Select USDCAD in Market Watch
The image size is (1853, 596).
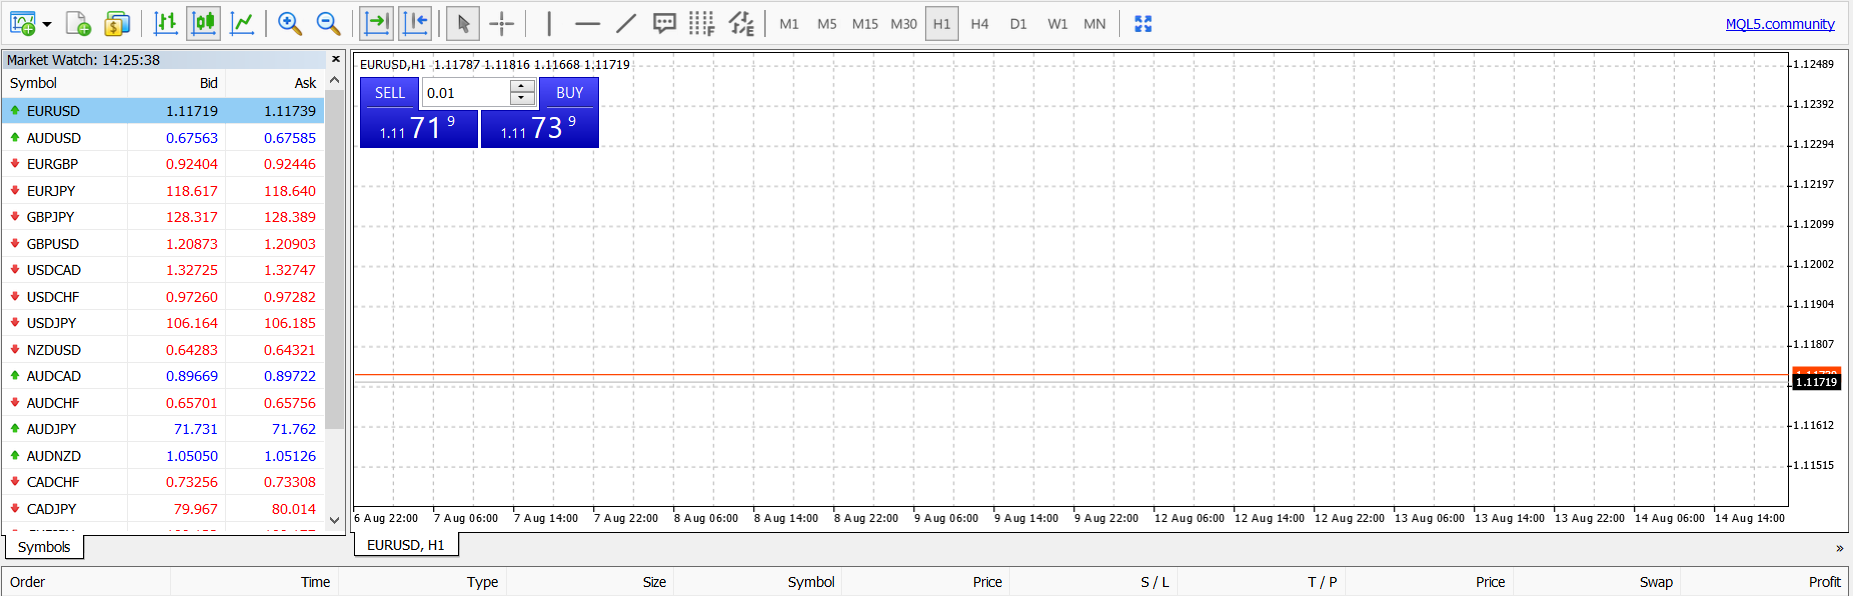(x=163, y=270)
